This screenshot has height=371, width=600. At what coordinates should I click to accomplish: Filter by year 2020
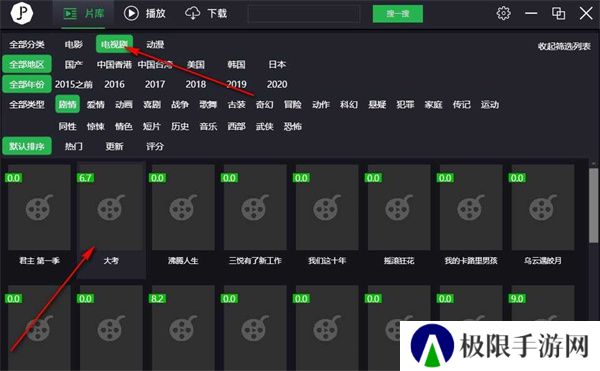tap(277, 84)
